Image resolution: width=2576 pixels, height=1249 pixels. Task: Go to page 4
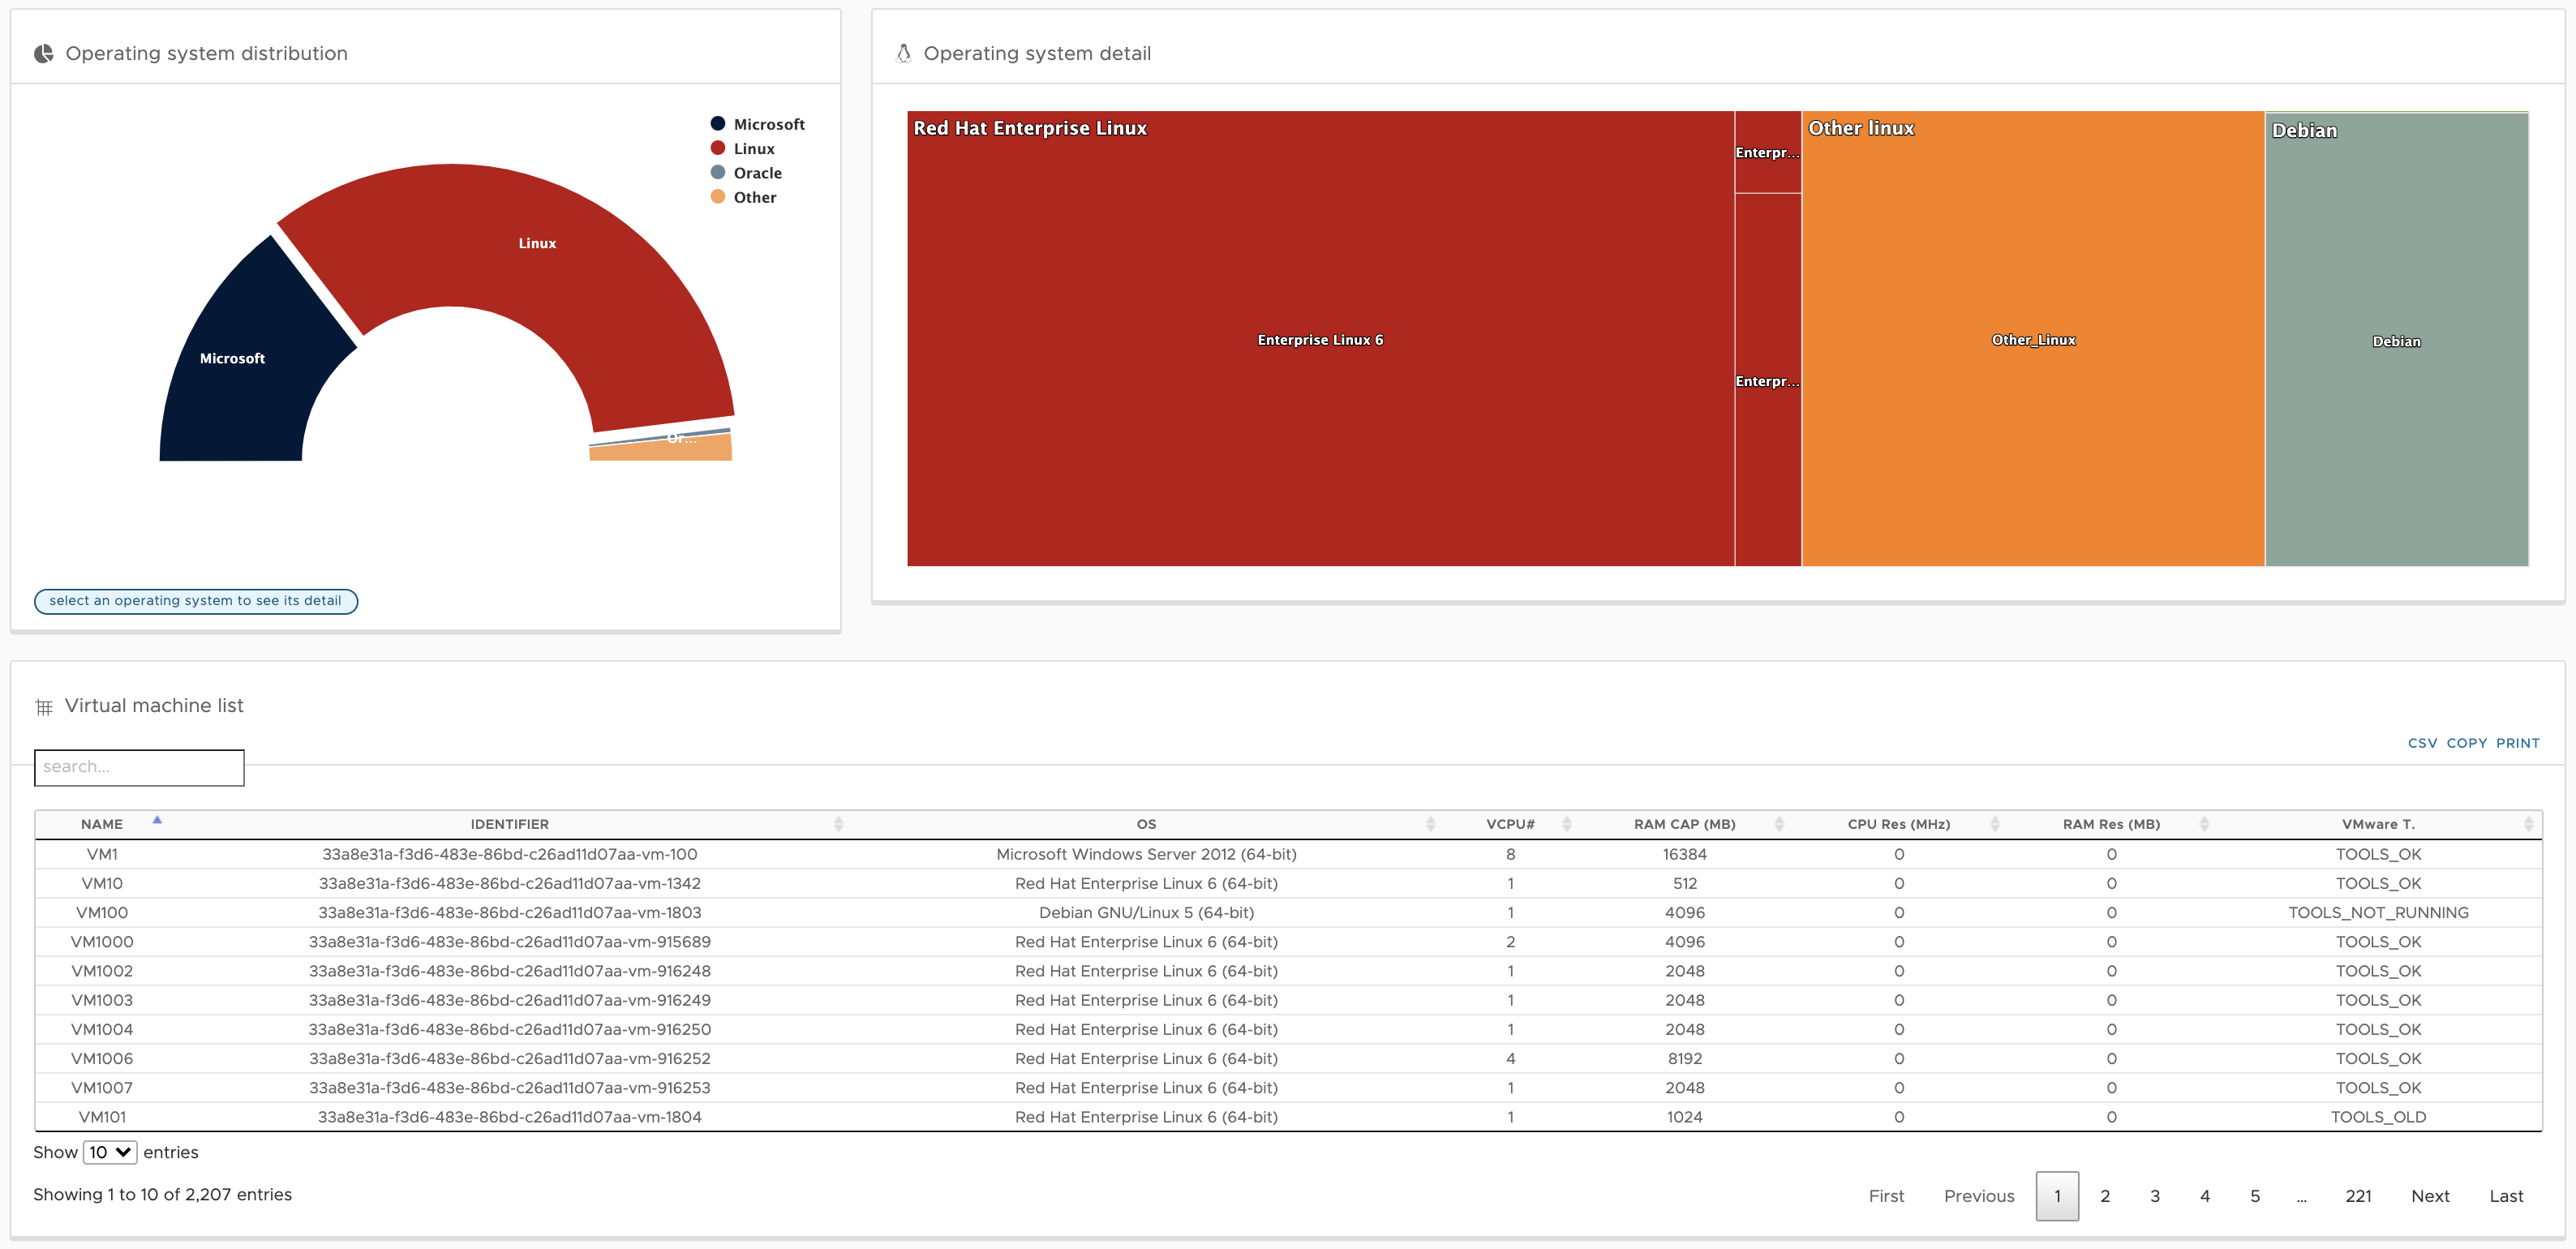[x=2205, y=1196]
